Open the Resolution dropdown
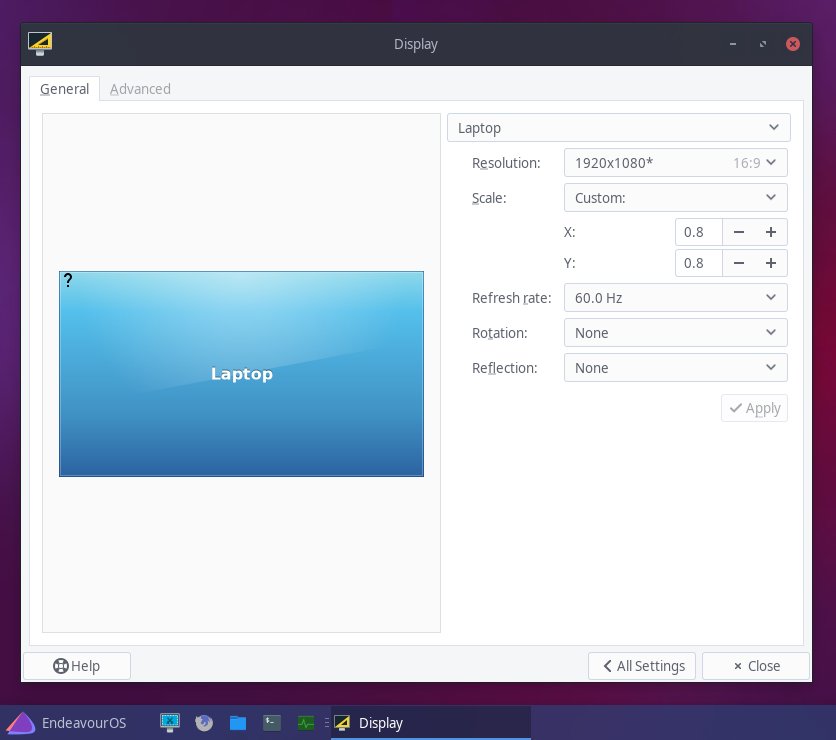Screen dimensions: 836x740 click(675, 162)
